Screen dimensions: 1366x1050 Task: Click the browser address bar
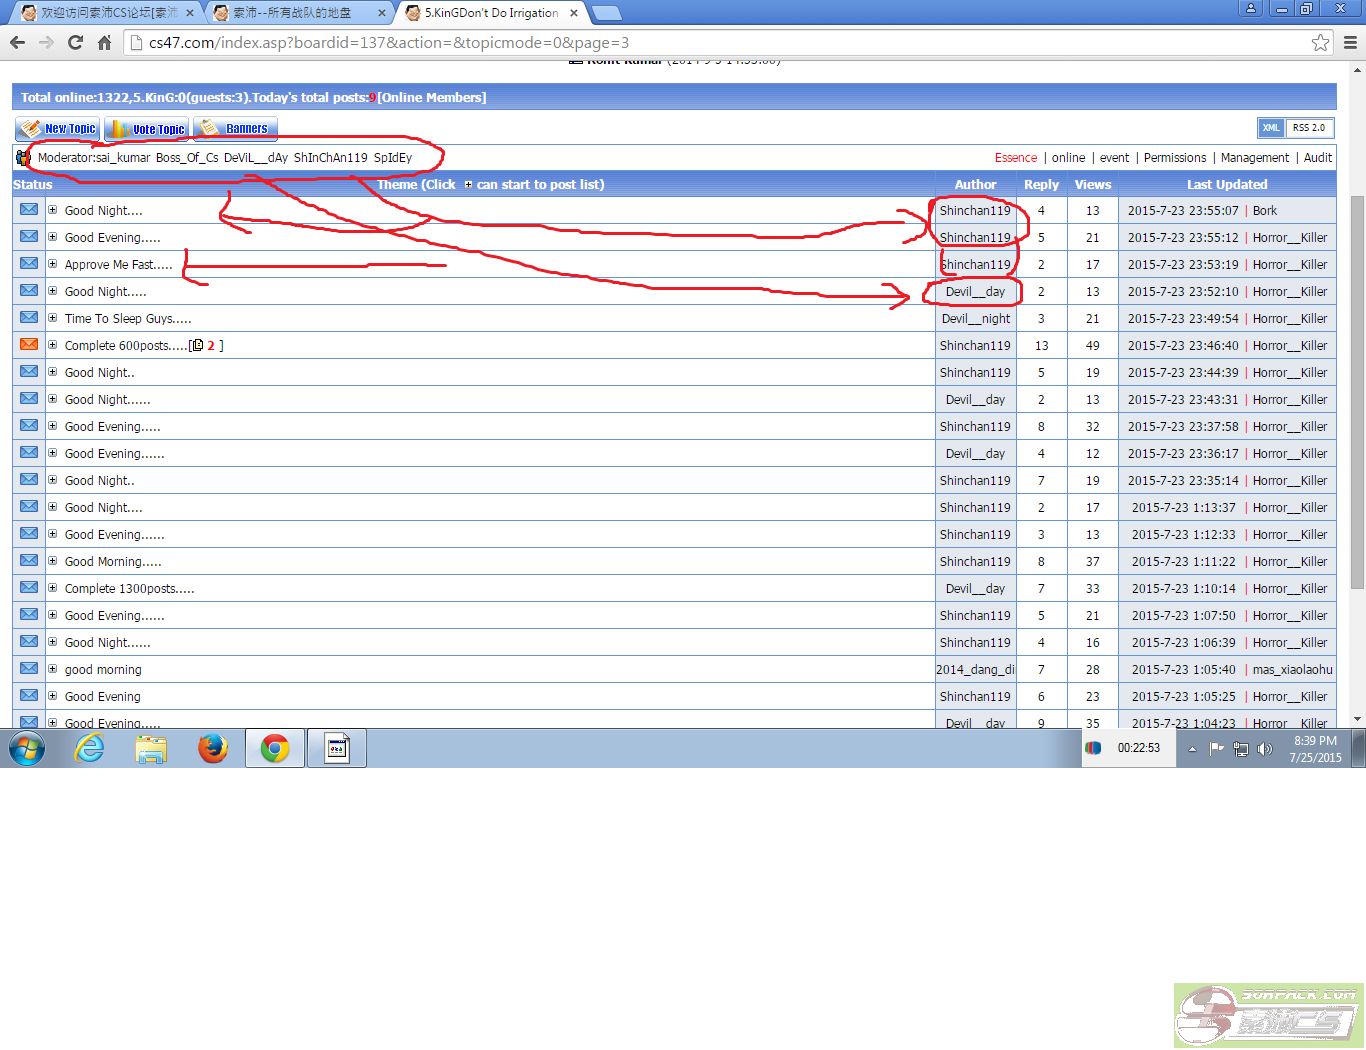click(700, 43)
